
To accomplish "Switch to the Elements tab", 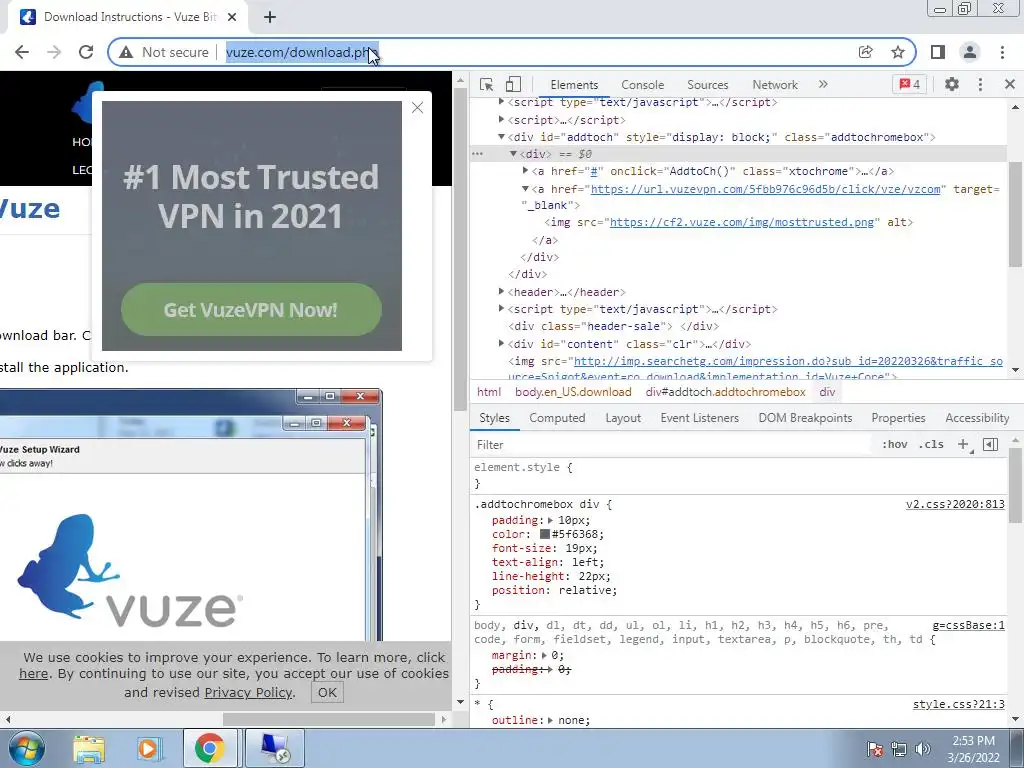I will point(574,85).
